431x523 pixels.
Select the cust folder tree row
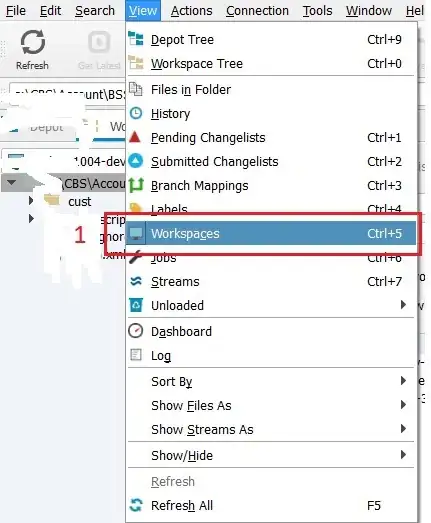[63, 201]
